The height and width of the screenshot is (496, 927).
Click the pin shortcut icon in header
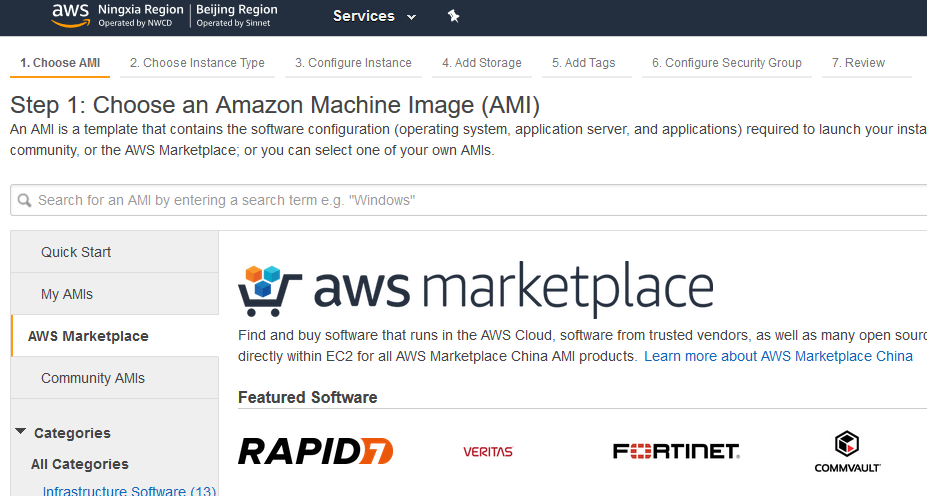[453, 16]
